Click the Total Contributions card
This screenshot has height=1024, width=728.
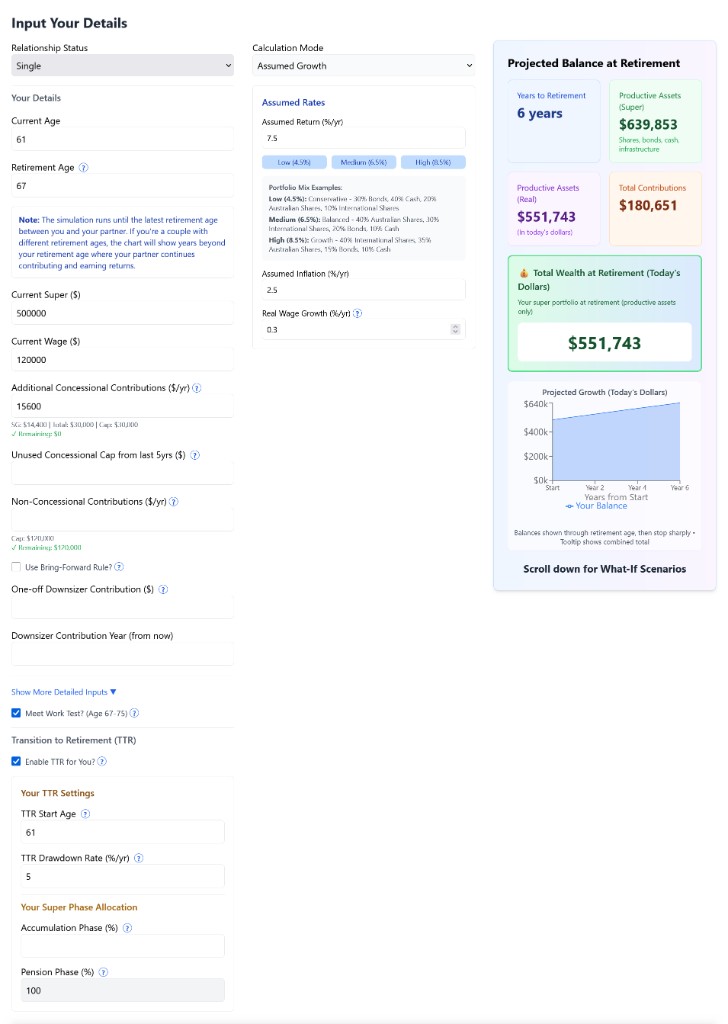pyautogui.click(x=656, y=209)
